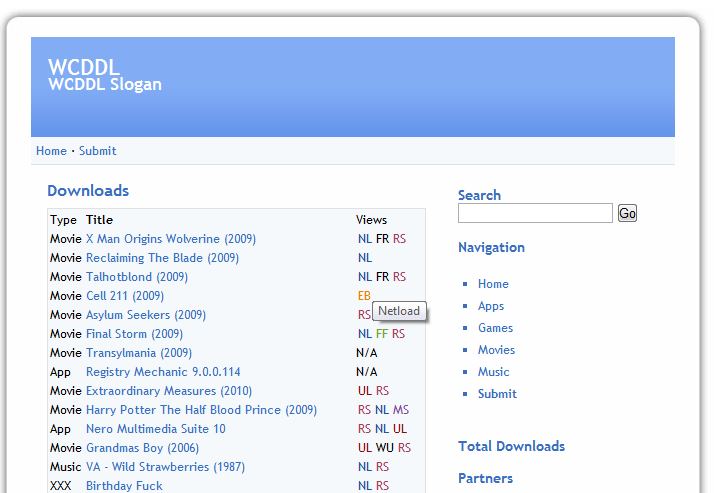
Task: Click the EB host link for Cell 211
Action: [x=364, y=296]
